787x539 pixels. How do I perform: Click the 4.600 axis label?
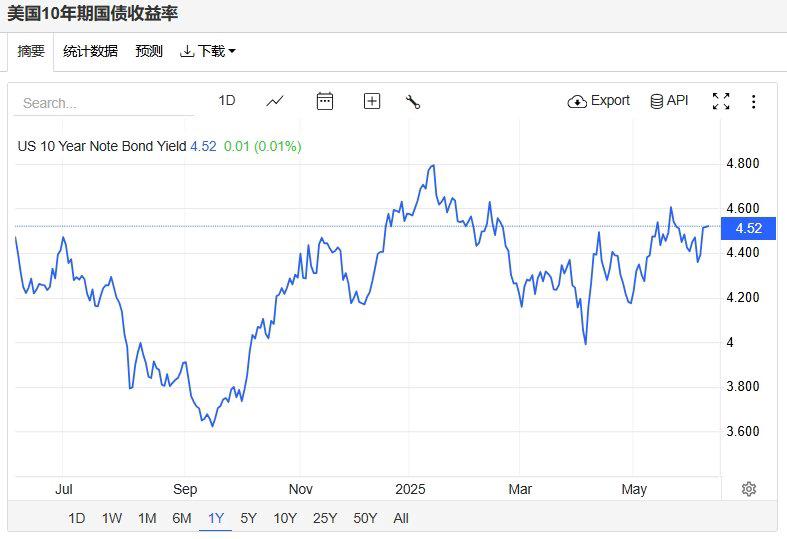coord(743,208)
